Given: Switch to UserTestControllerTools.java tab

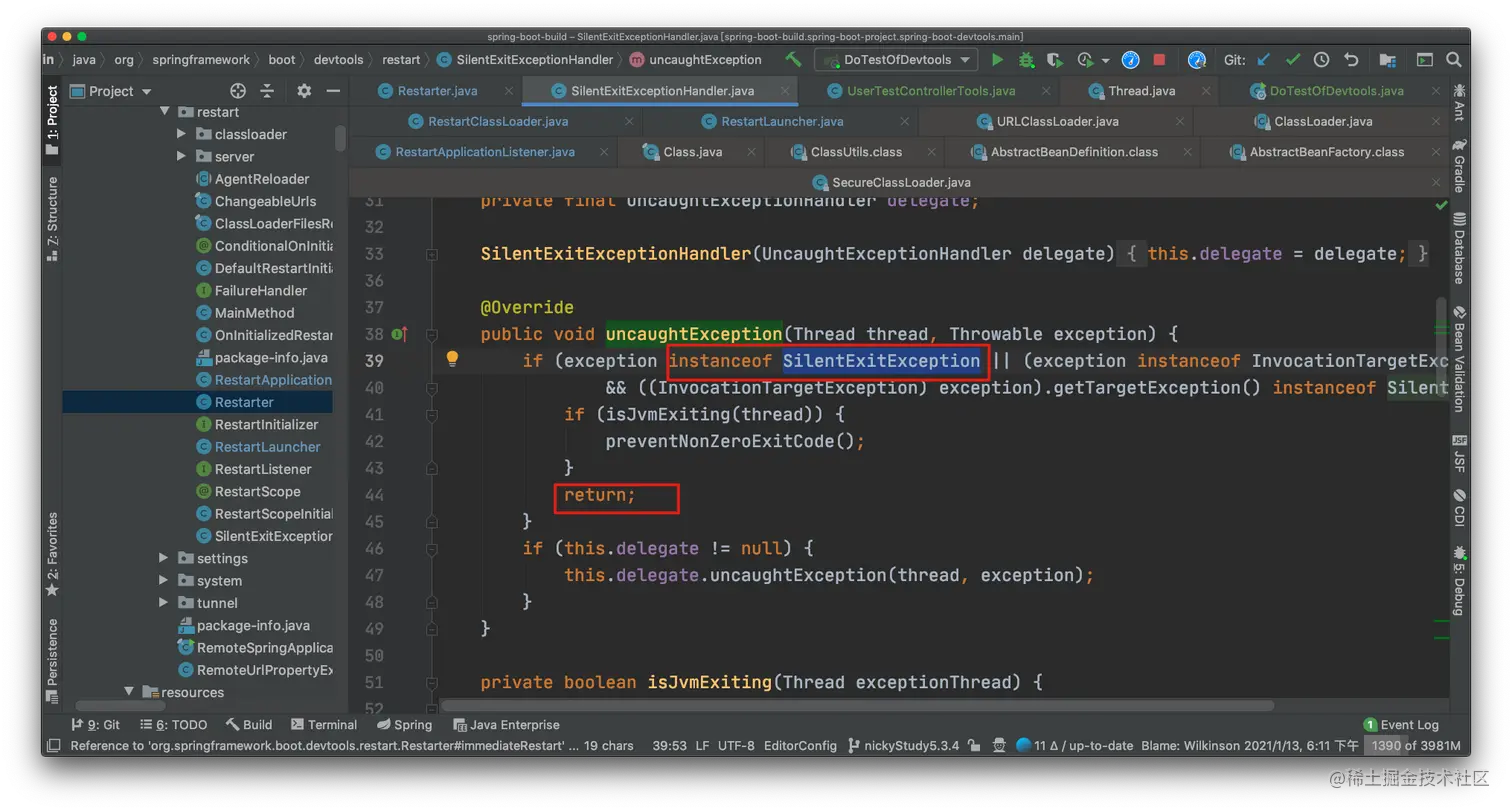Looking at the screenshot, I should click(x=931, y=91).
